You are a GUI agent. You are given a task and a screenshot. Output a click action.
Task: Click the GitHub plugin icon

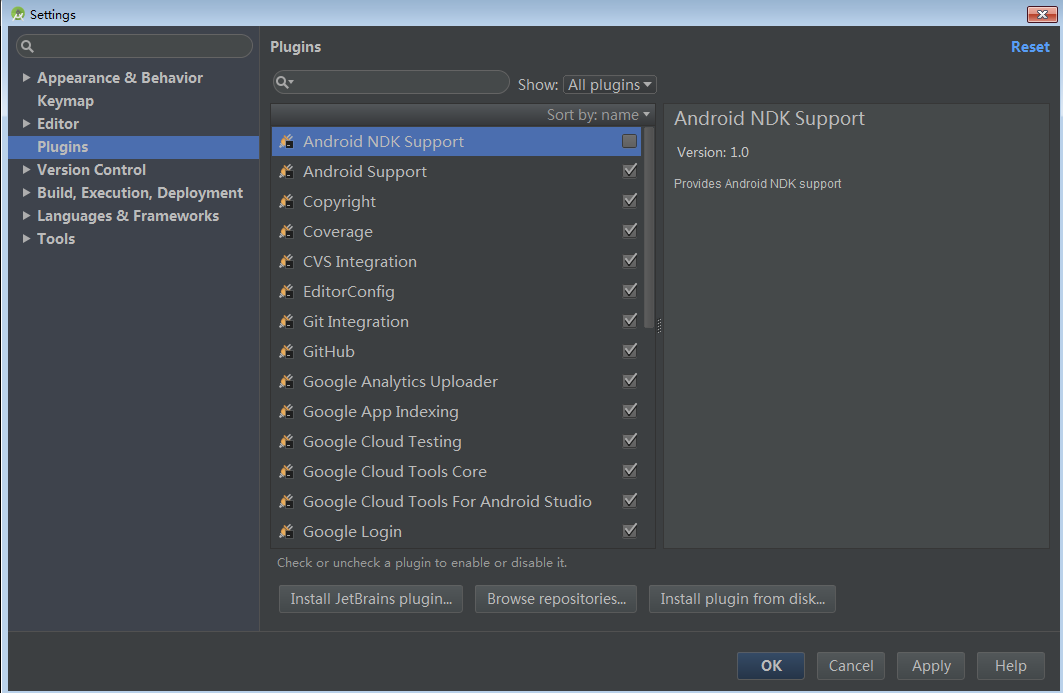pyautogui.click(x=287, y=351)
